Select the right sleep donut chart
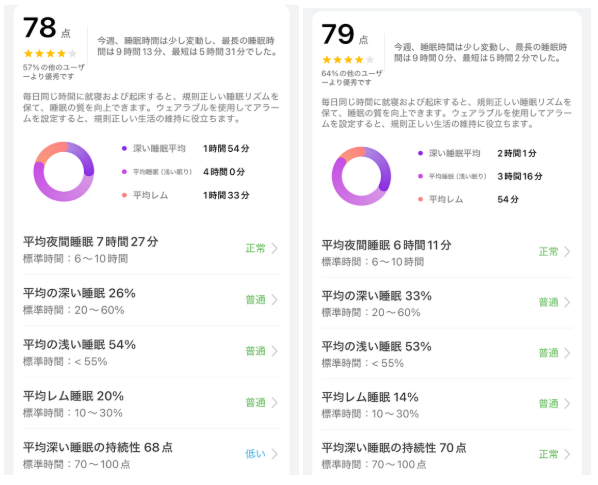This screenshot has width=598, height=485. tap(361, 176)
